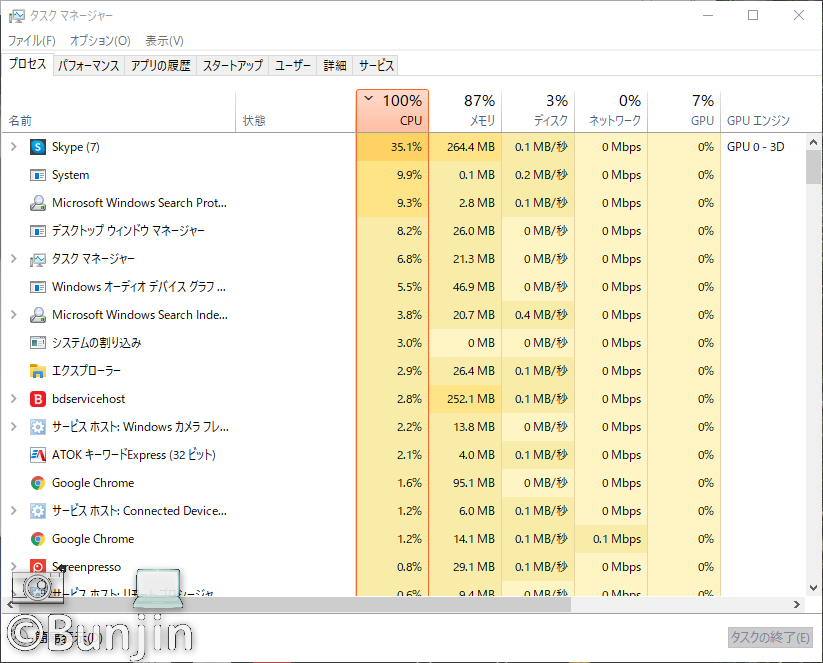
Task: Expand the Microsoft Windows Search Inde... row
Action: click(x=14, y=315)
